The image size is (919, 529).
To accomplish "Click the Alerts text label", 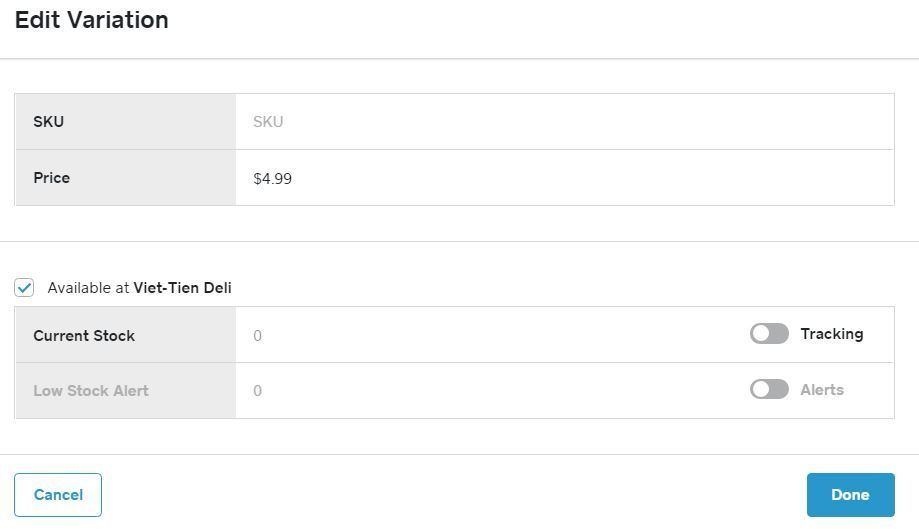I will [821, 390].
